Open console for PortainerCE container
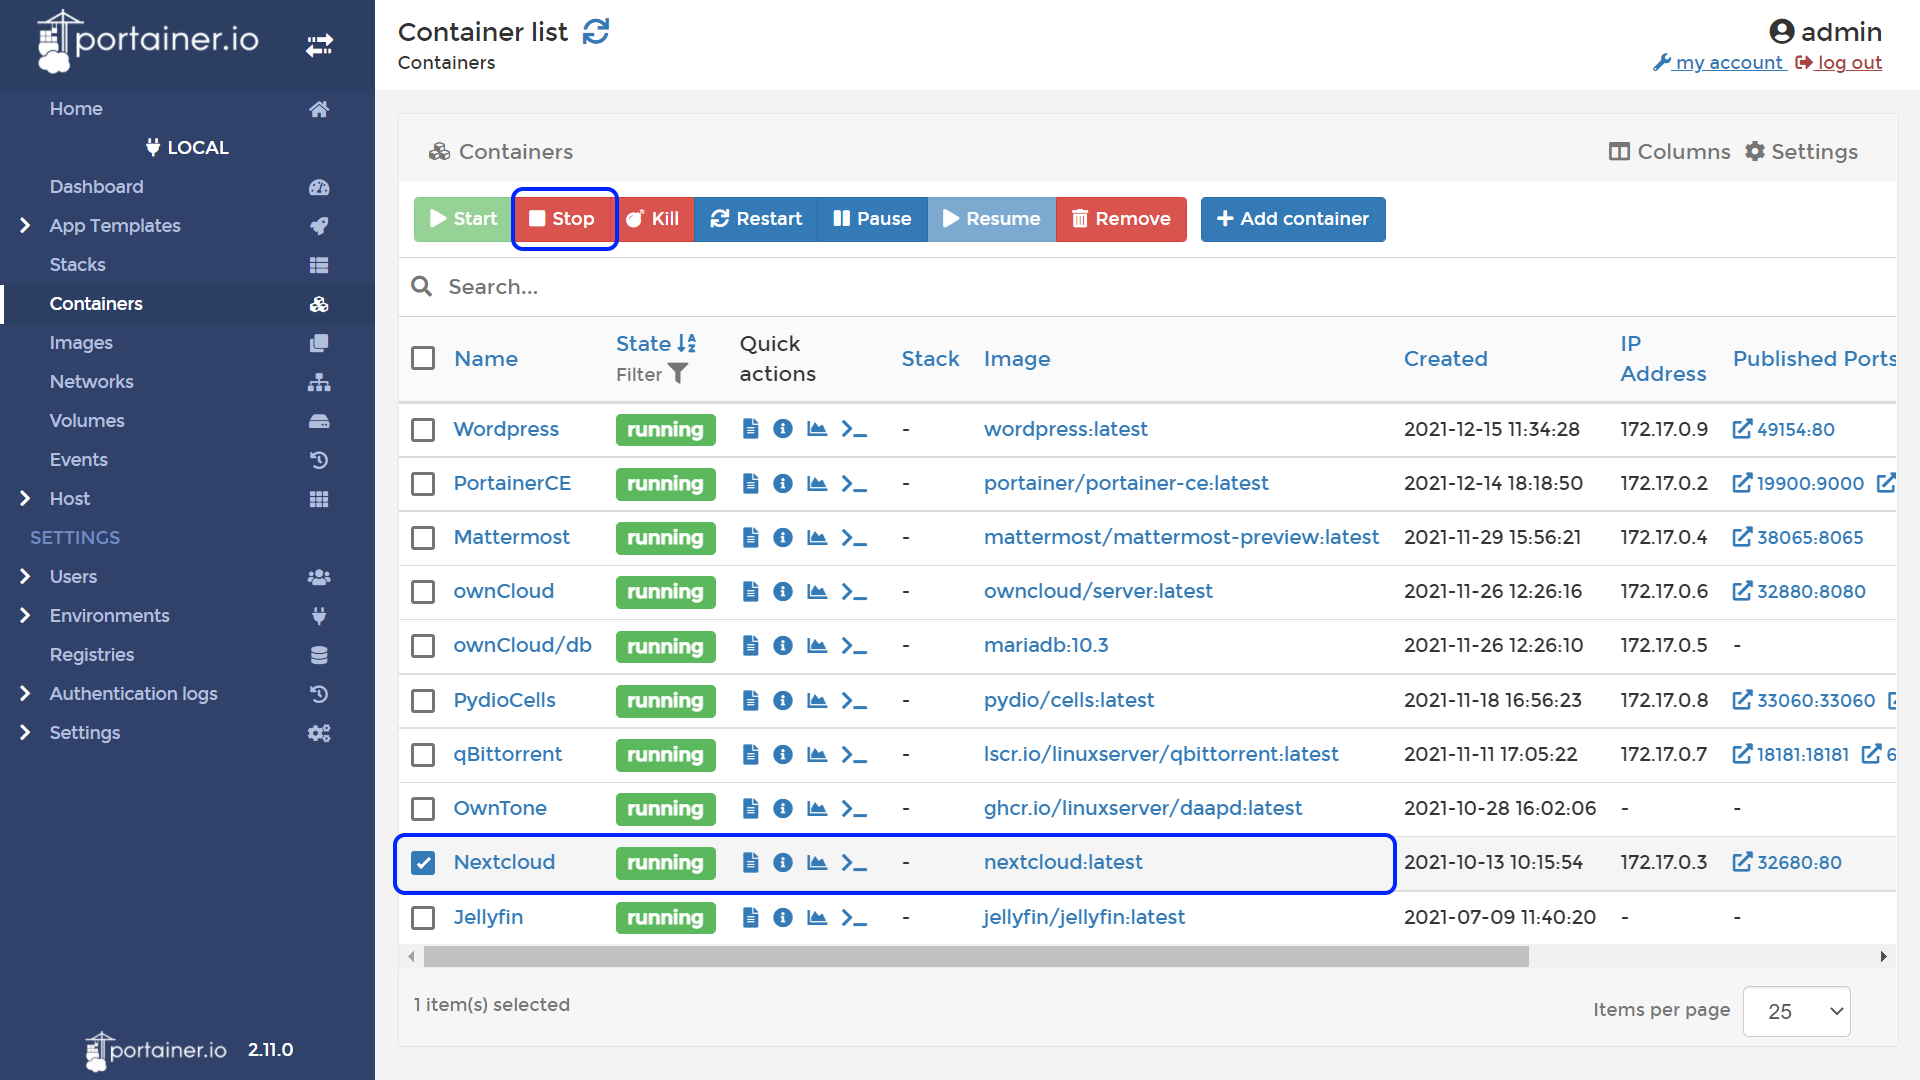1920x1080 pixels. point(854,483)
